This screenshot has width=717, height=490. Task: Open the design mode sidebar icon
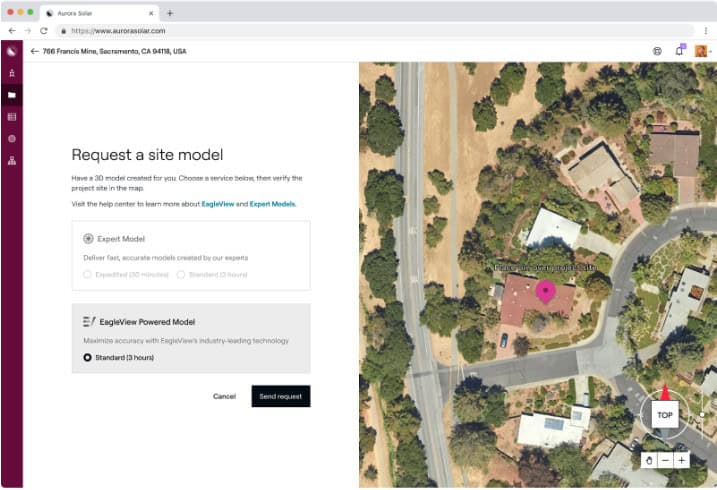12,73
